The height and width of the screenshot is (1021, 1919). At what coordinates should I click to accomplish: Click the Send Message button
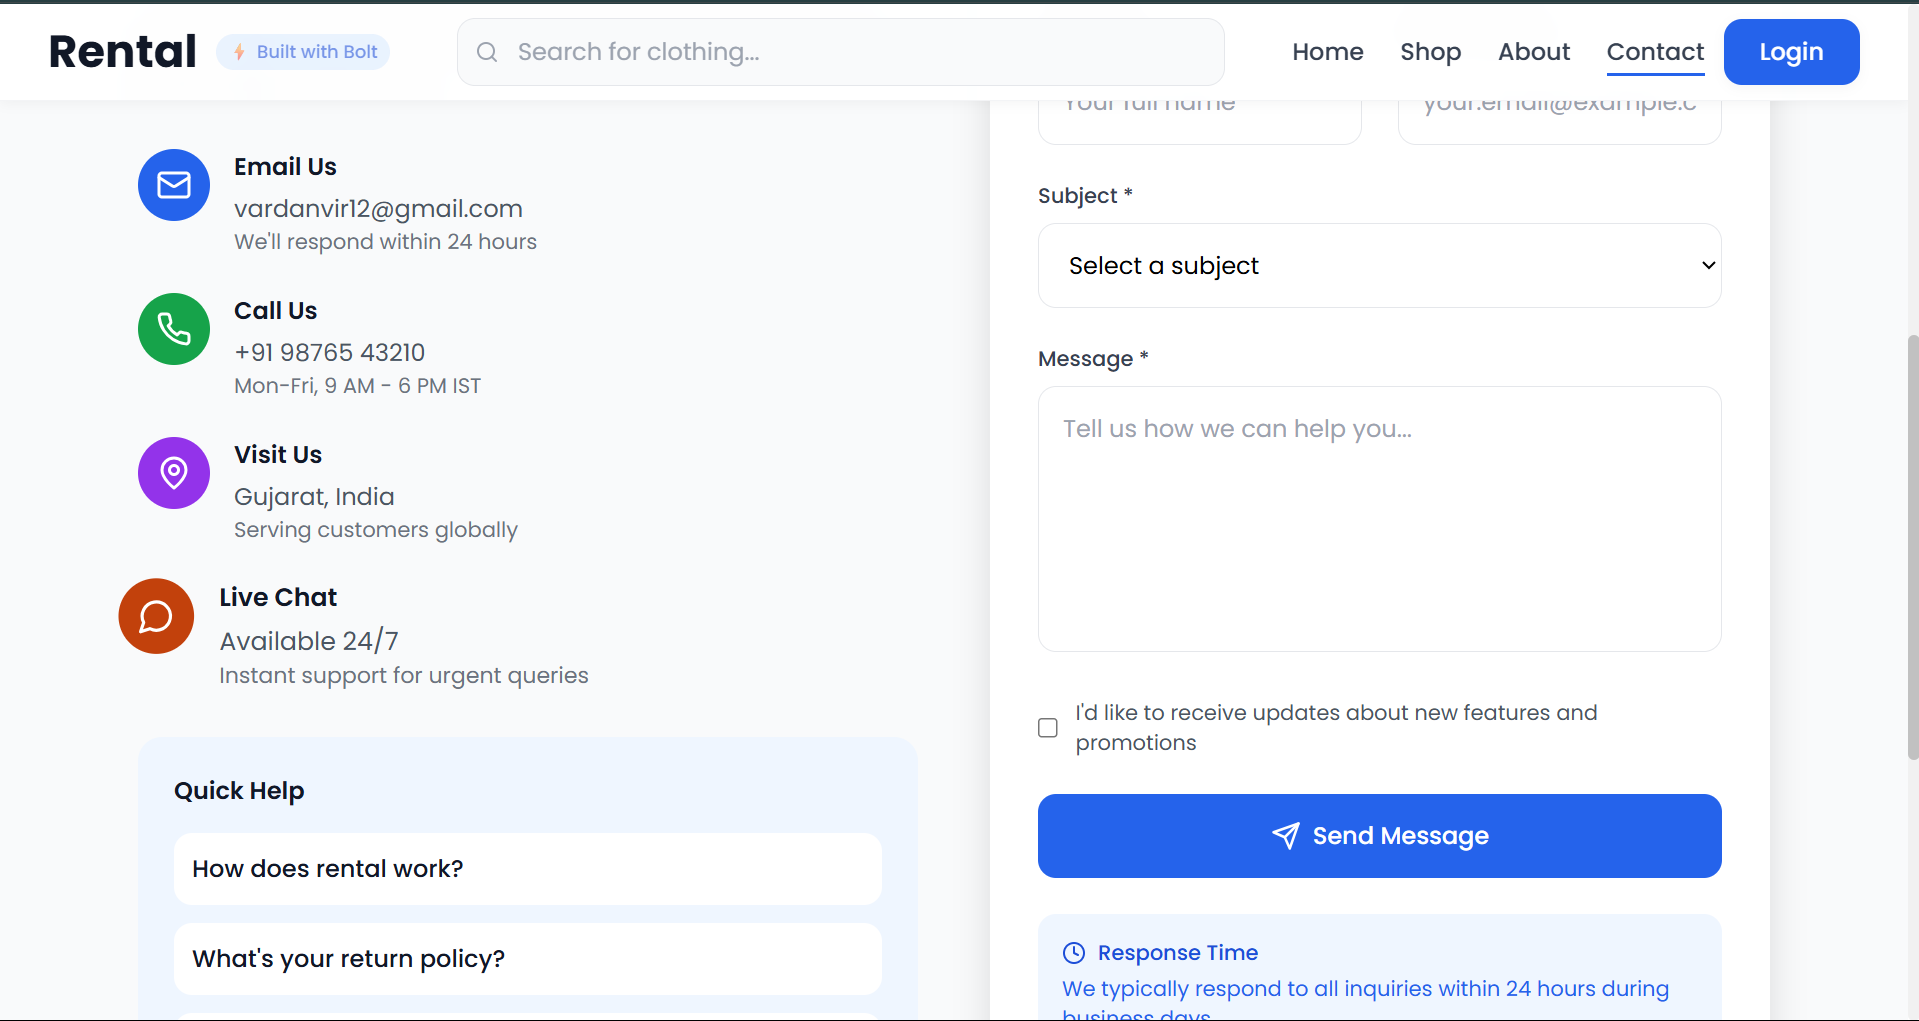click(1380, 836)
